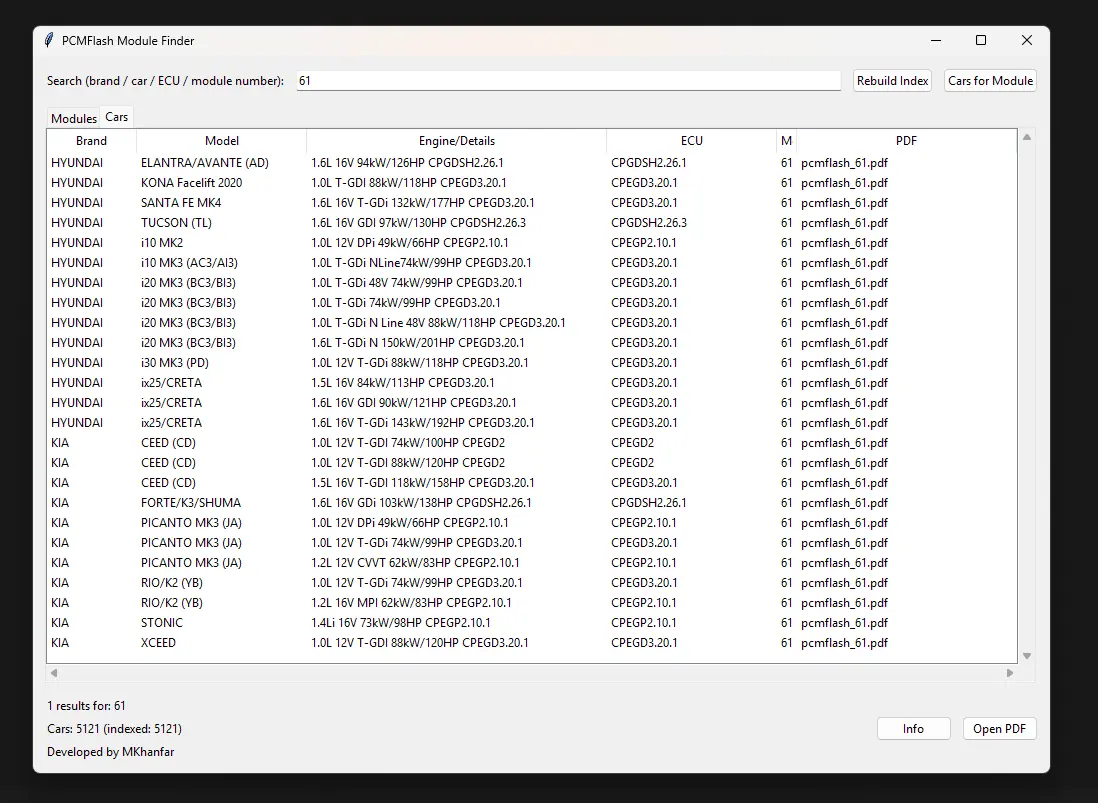1098x803 pixels.
Task: Click the Engine/Details column header
Action: click(x=456, y=140)
